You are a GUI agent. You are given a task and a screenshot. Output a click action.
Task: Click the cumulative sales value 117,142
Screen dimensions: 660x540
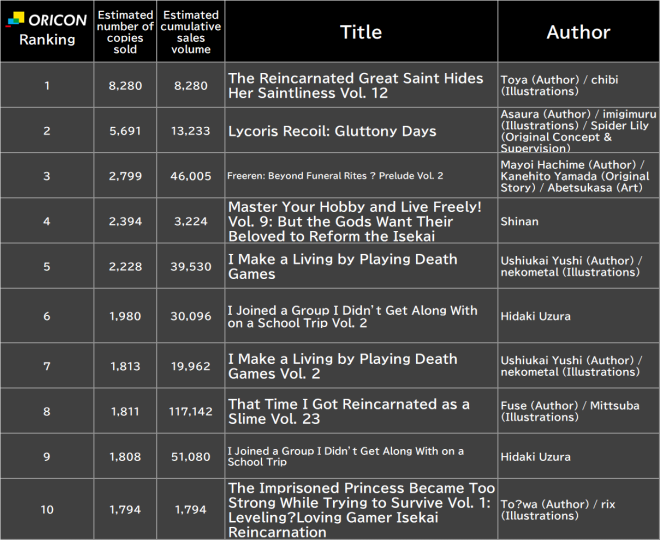coord(190,411)
